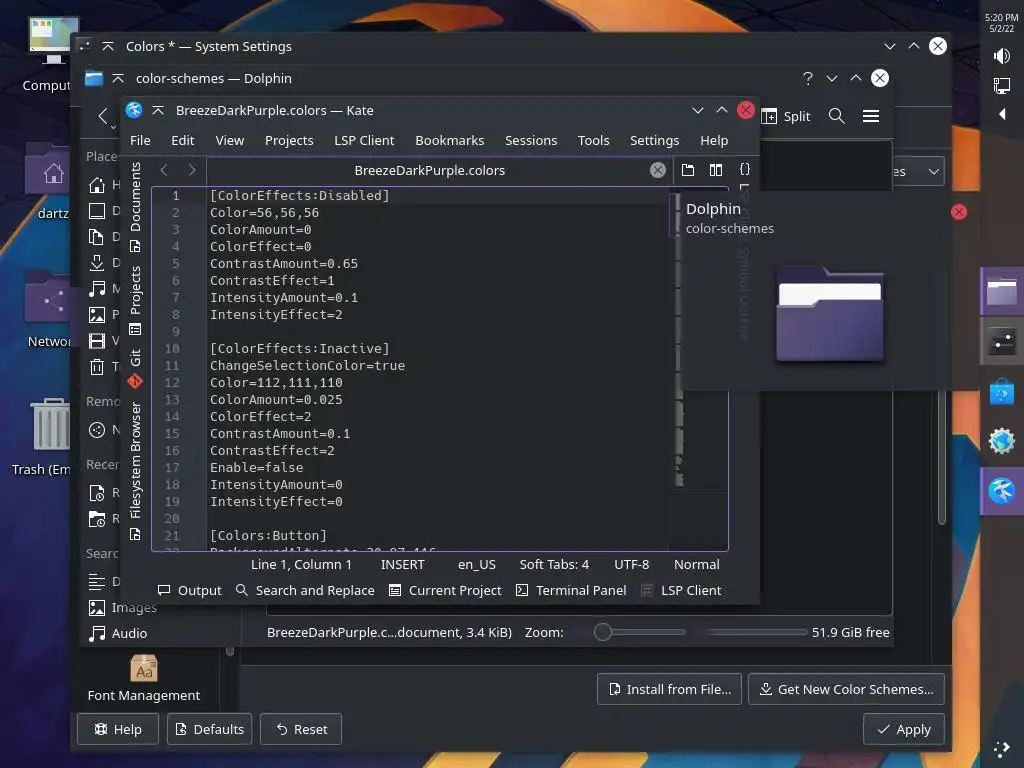Expand hidden system tray icons arrow
This screenshot has height=768, width=1024.
point(1001,114)
